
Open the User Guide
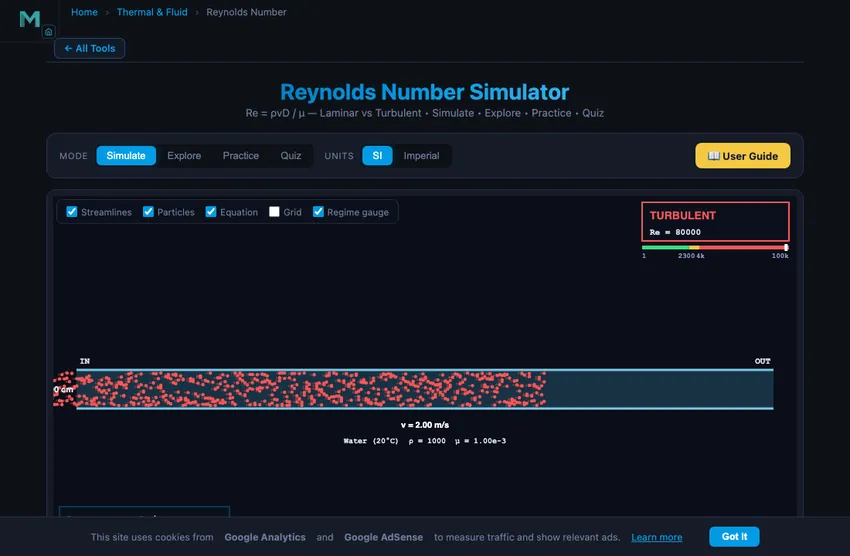743,156
